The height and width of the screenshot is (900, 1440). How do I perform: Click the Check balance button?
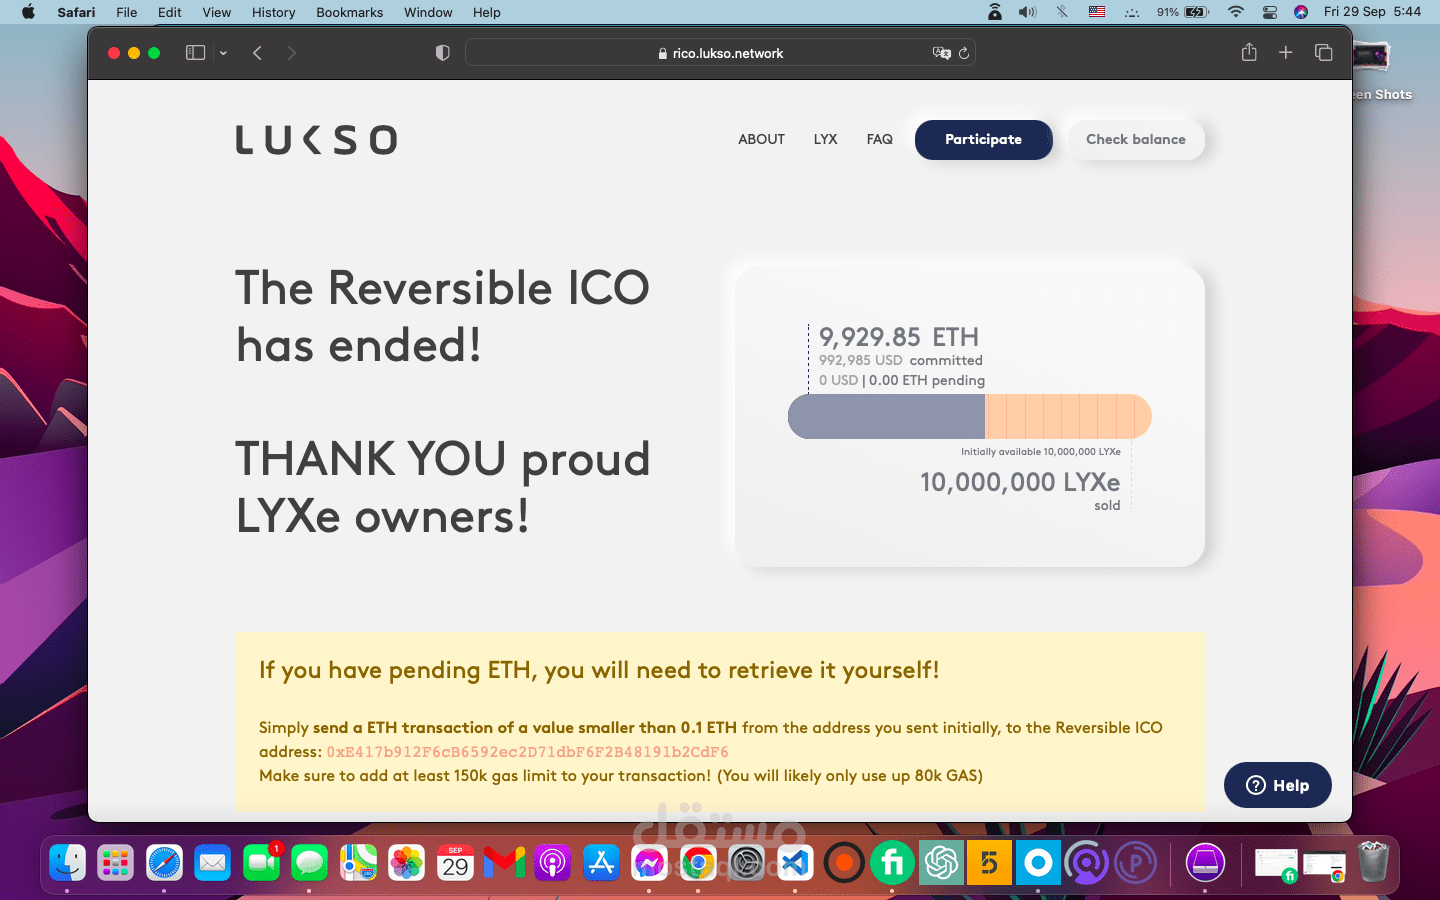click(x=1136, y=139)
